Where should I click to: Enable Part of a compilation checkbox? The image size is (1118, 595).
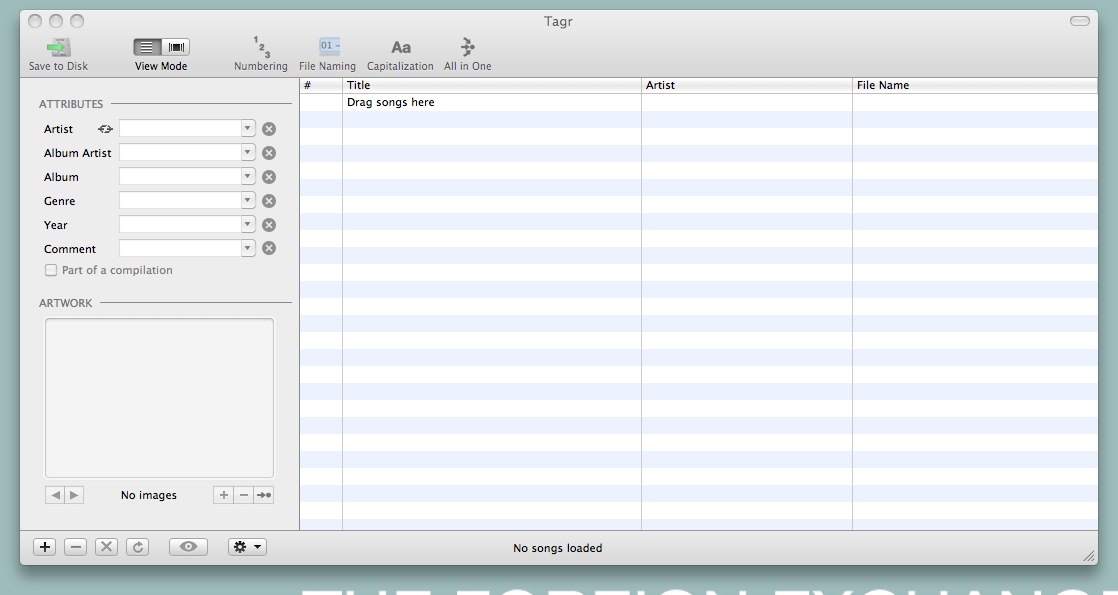coord(51,270)
